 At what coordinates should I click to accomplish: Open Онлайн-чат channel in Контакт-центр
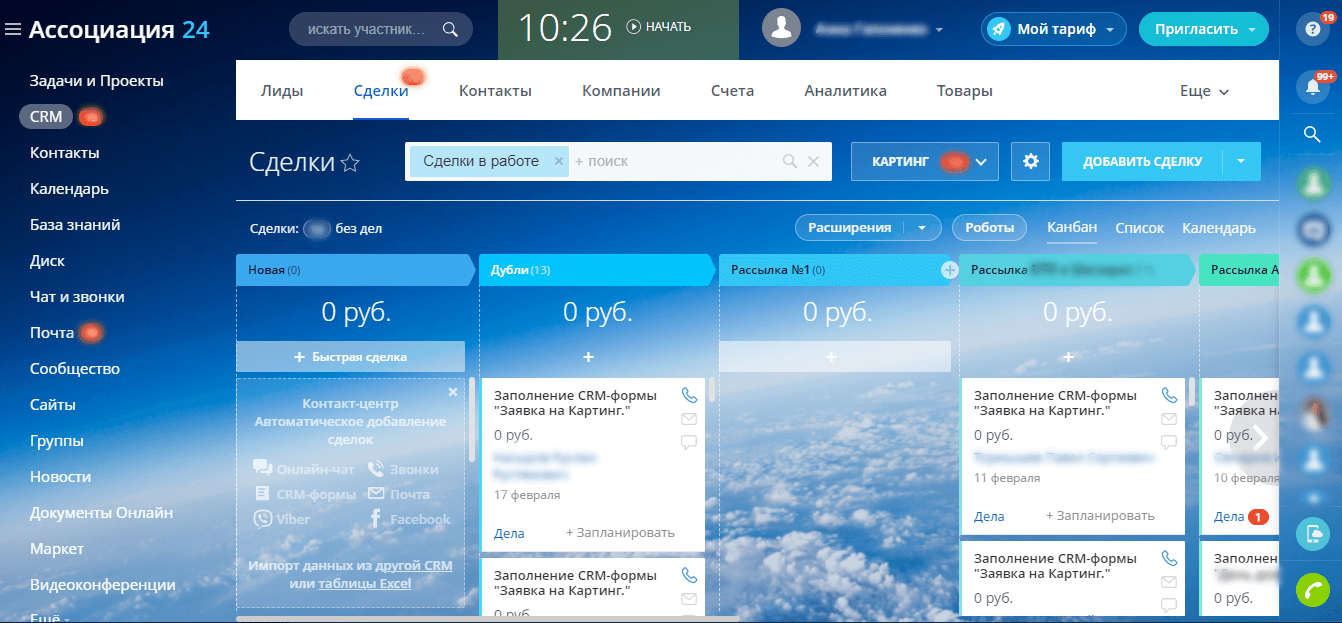304,468
